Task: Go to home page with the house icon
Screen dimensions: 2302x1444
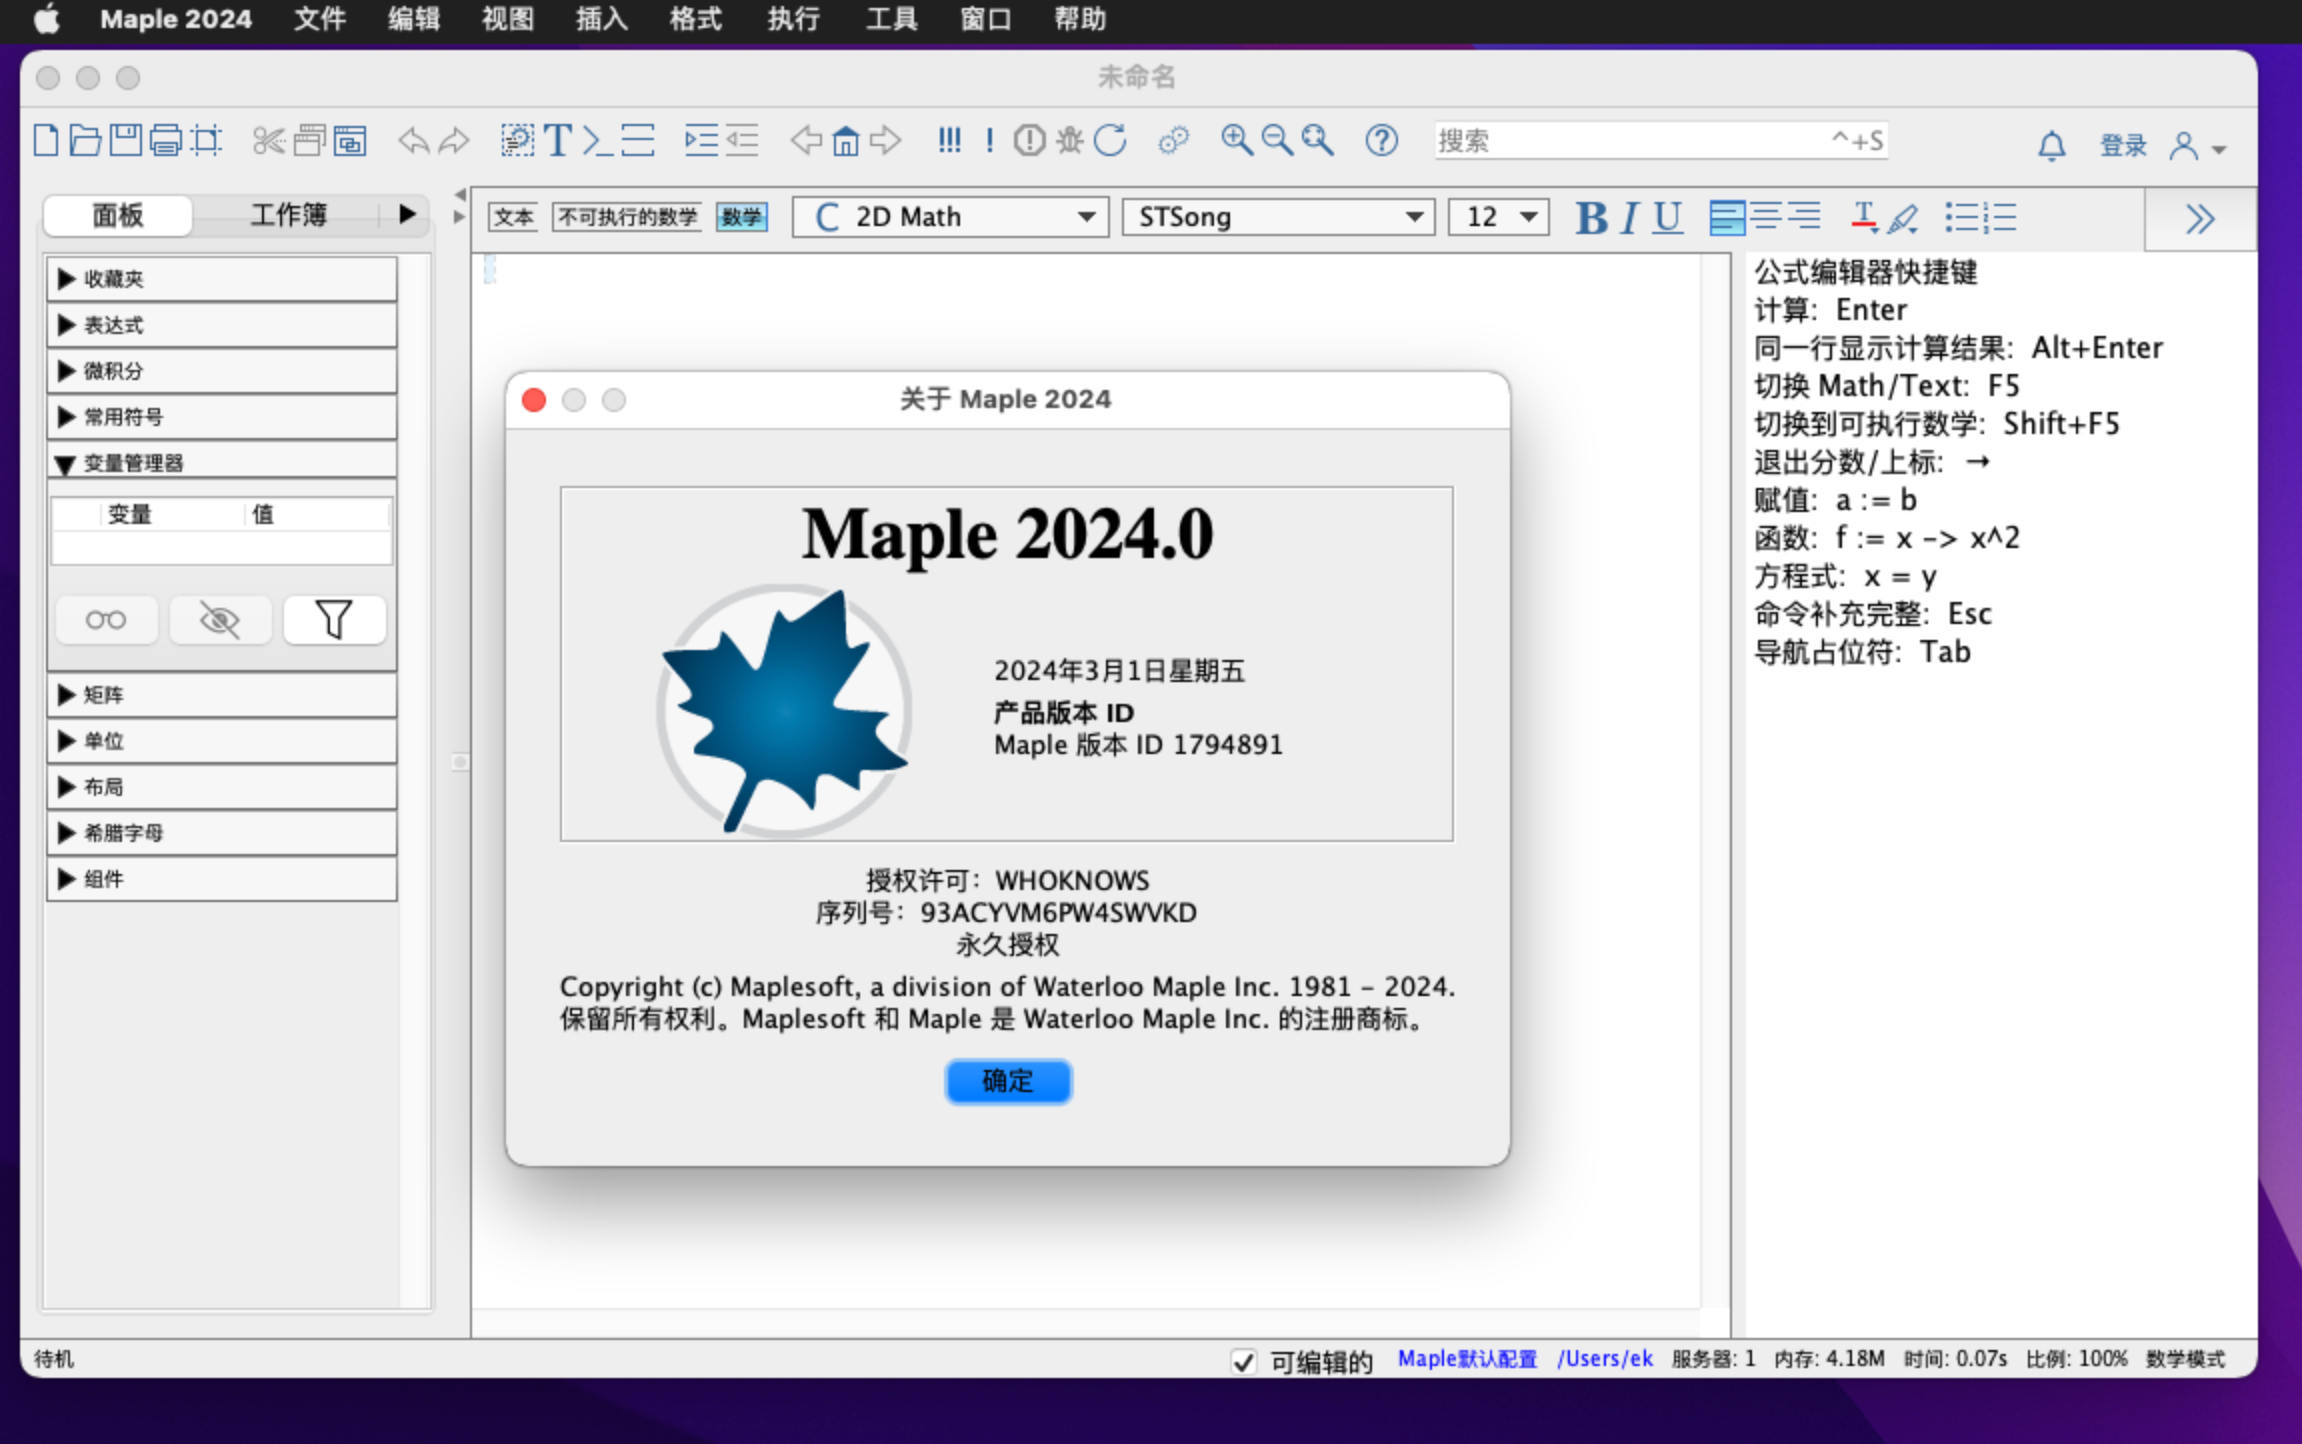Action: [x=846, y=140]
